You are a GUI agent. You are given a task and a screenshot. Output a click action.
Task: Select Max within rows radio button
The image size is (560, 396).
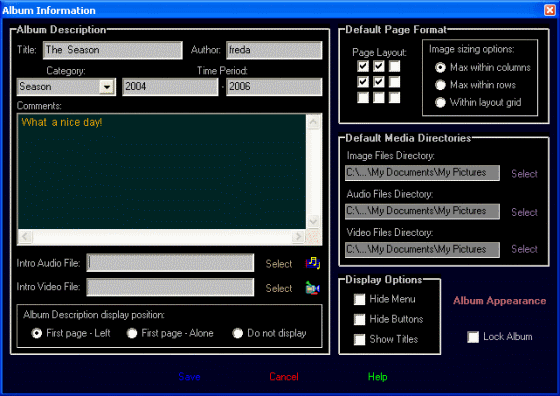440,85
